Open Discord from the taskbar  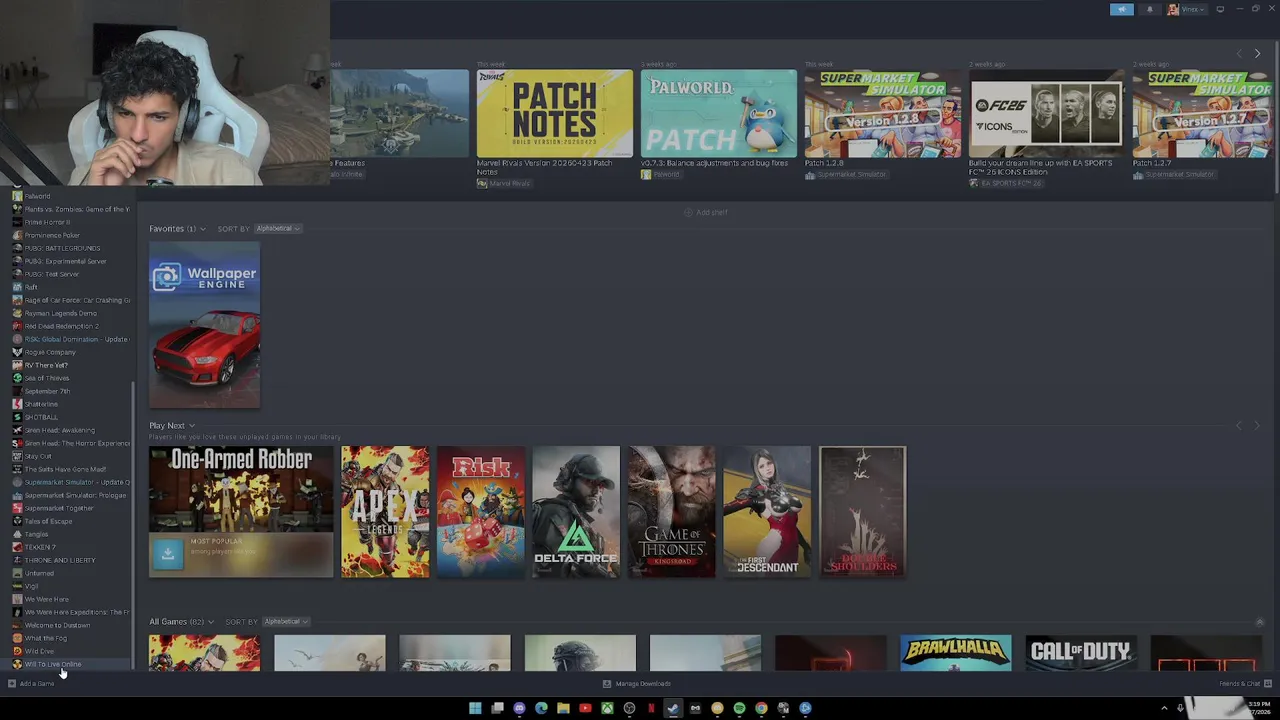pos(519,708)
